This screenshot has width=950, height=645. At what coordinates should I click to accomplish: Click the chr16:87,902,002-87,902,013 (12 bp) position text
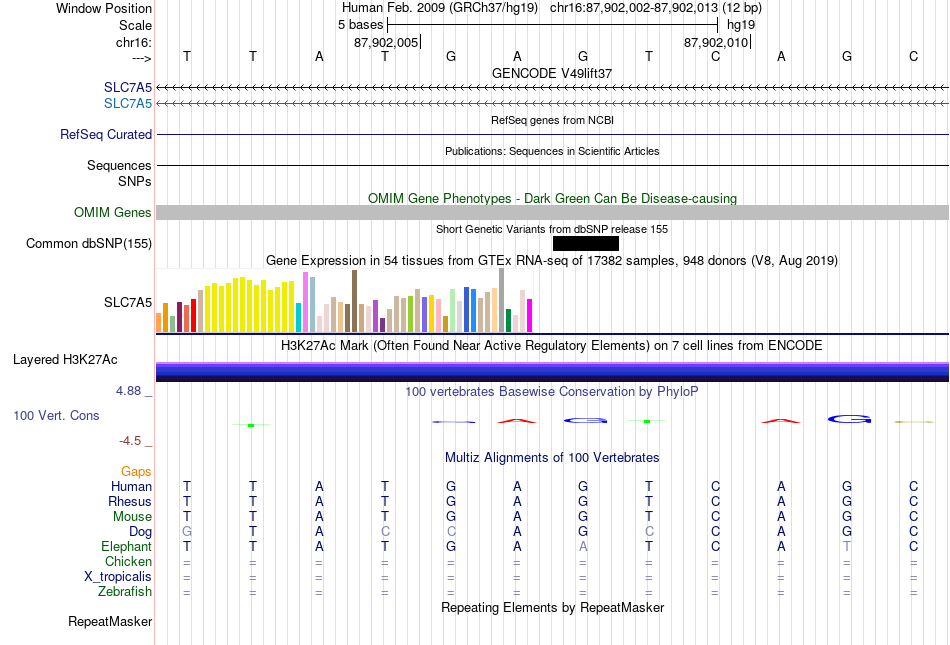pos(656,8)
